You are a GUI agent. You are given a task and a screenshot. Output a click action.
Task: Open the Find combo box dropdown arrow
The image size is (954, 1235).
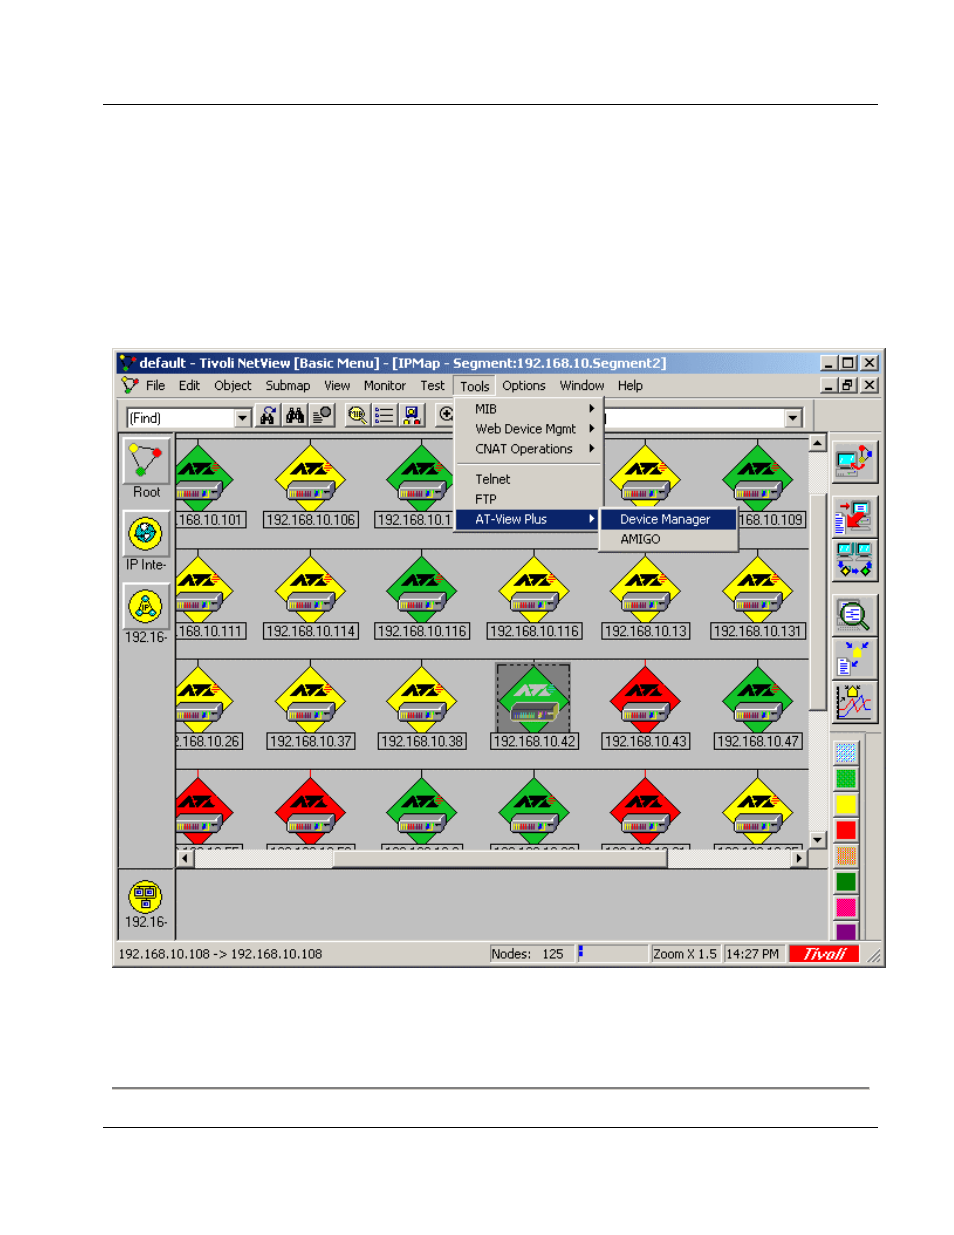coord(242,418)
